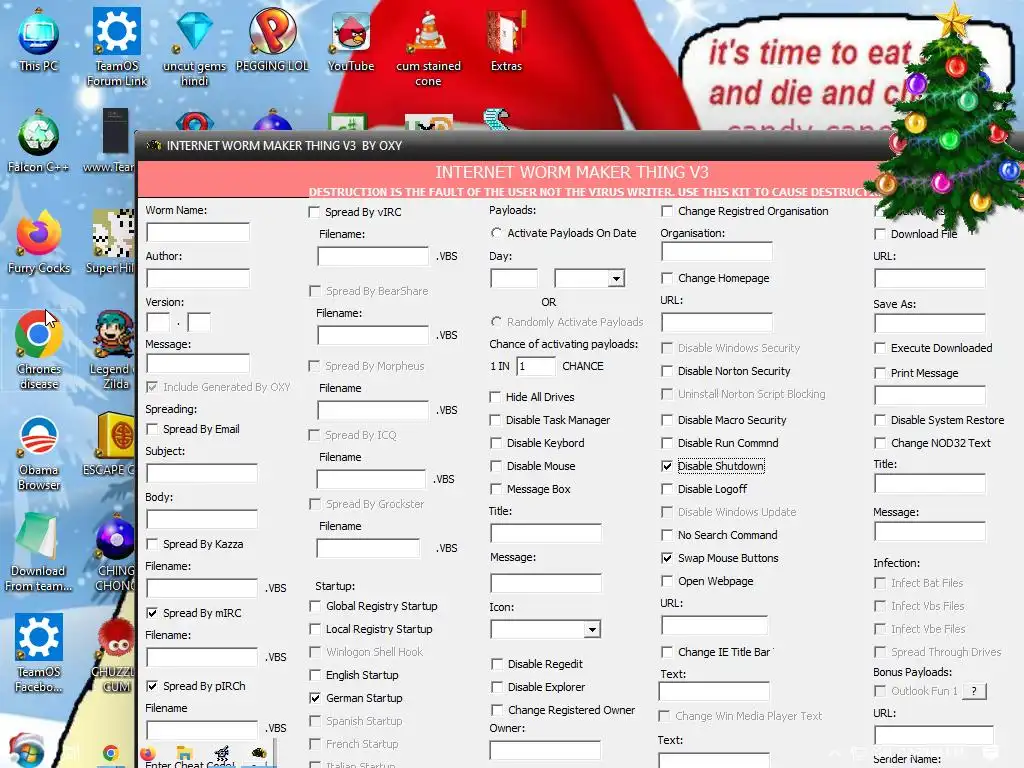Open the Furry Cocks Firefox icon
The image size is (1024, 768).
click(x=38, y=242)
